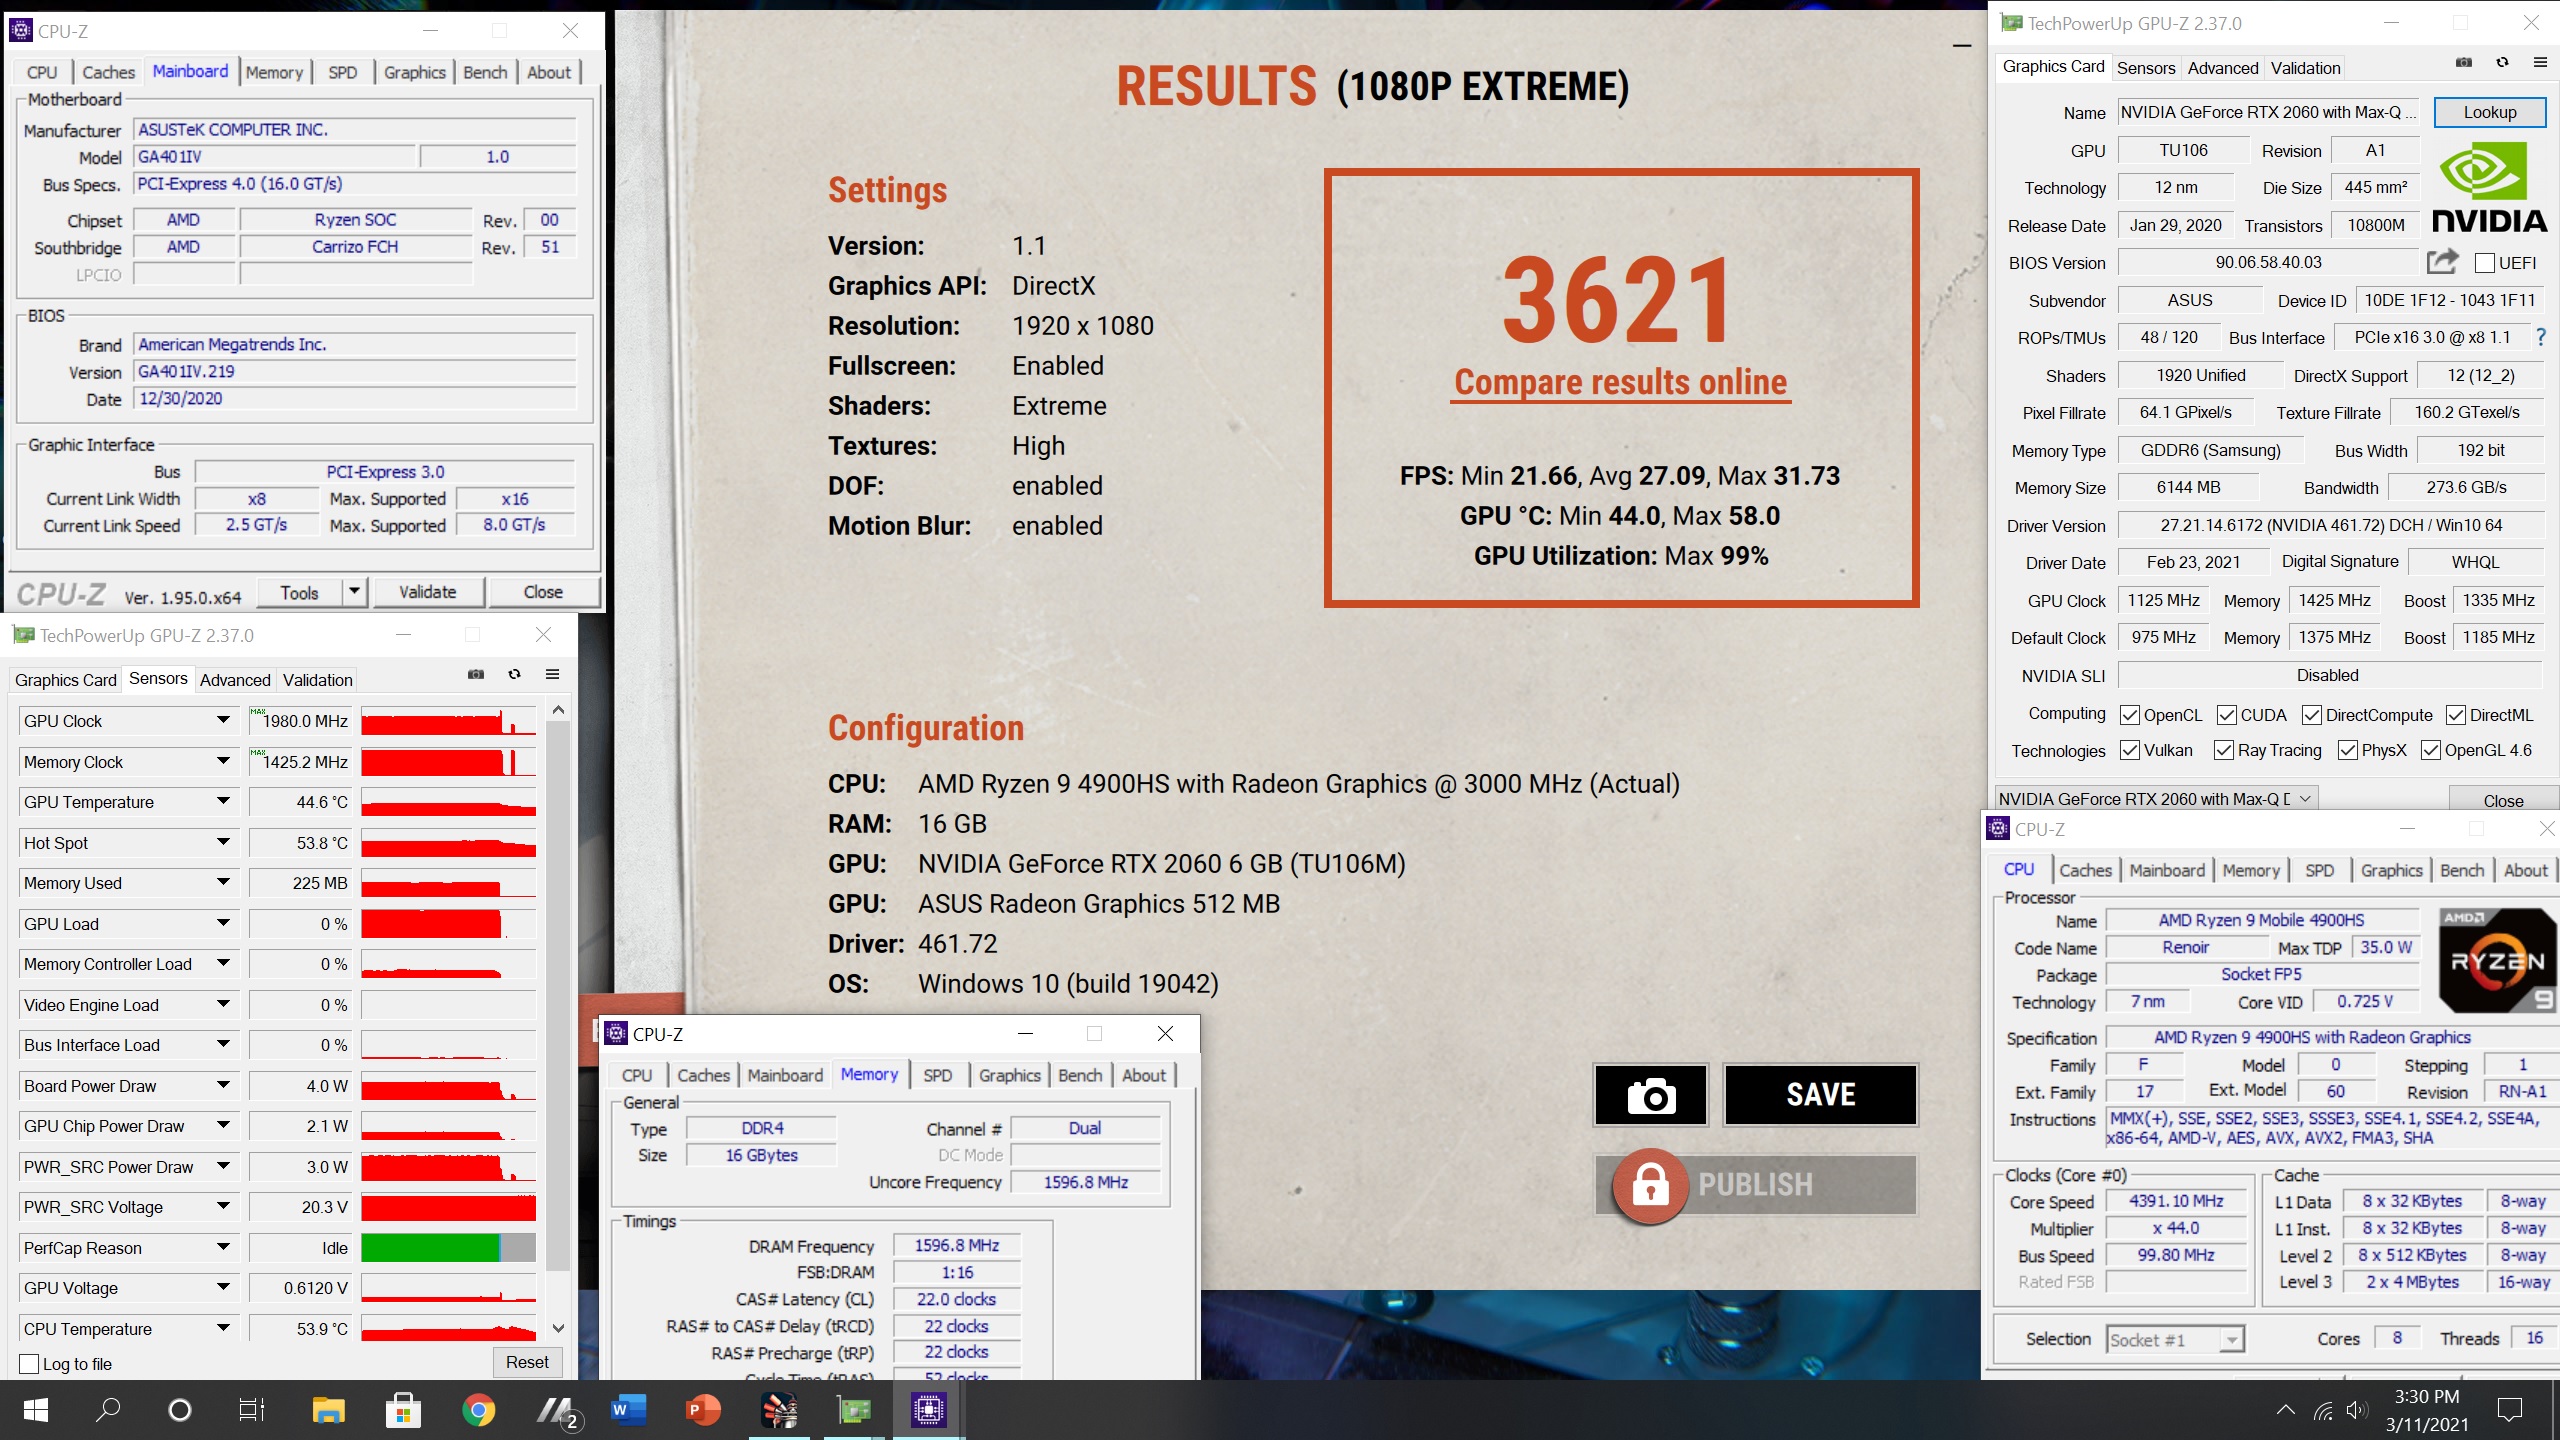The image size is (2560, 1440).
Task: Open the taskbar Search icon
Action: [x=107, y=1410]
